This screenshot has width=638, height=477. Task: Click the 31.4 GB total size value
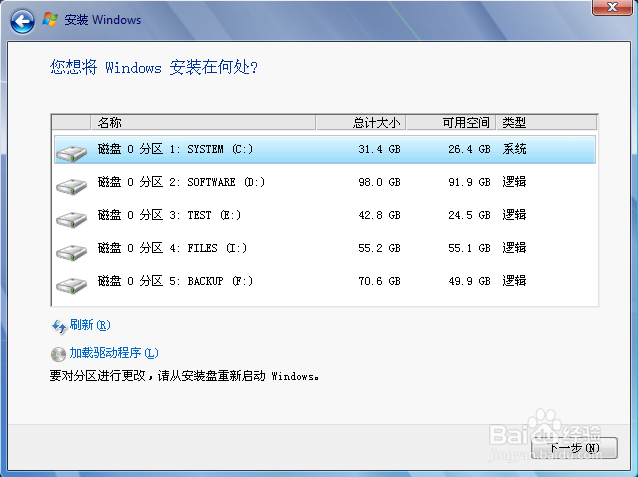point(379,149)
